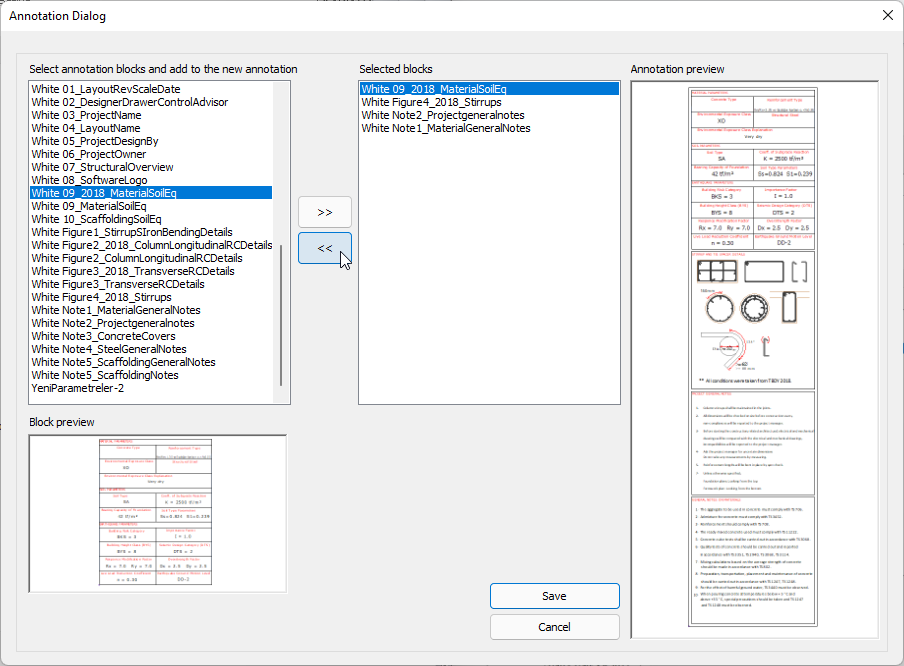Choose White 08_SoftwareLogo from the list

89,180
